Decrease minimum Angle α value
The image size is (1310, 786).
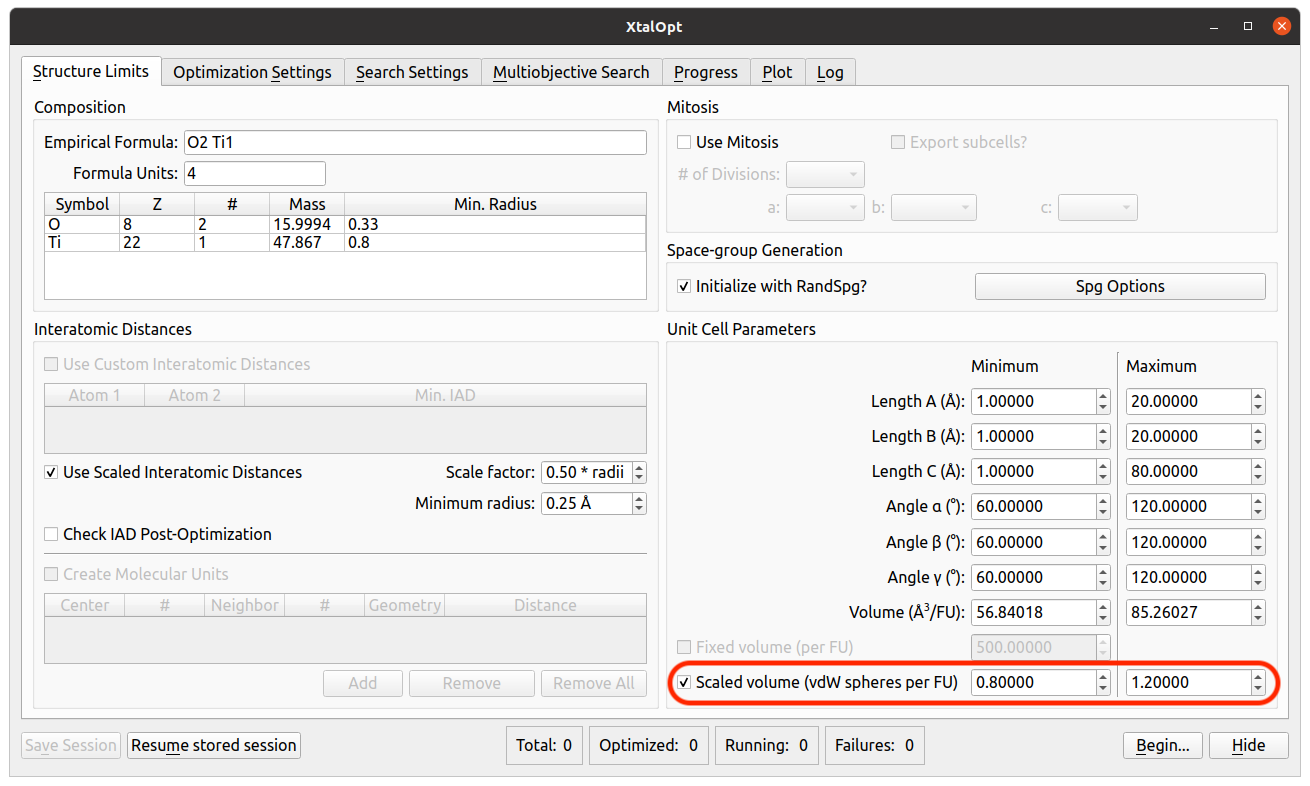click(x=1103, y=512)
